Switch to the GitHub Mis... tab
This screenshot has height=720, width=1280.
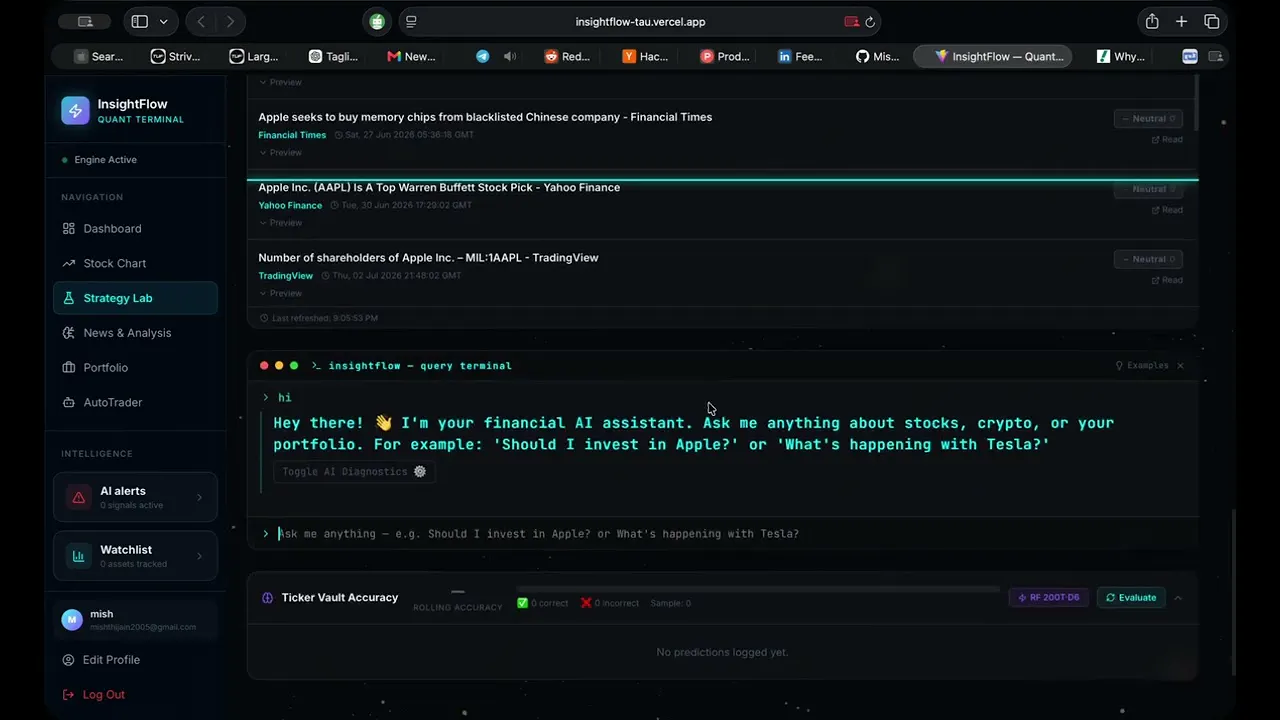(x=877, y=57)
